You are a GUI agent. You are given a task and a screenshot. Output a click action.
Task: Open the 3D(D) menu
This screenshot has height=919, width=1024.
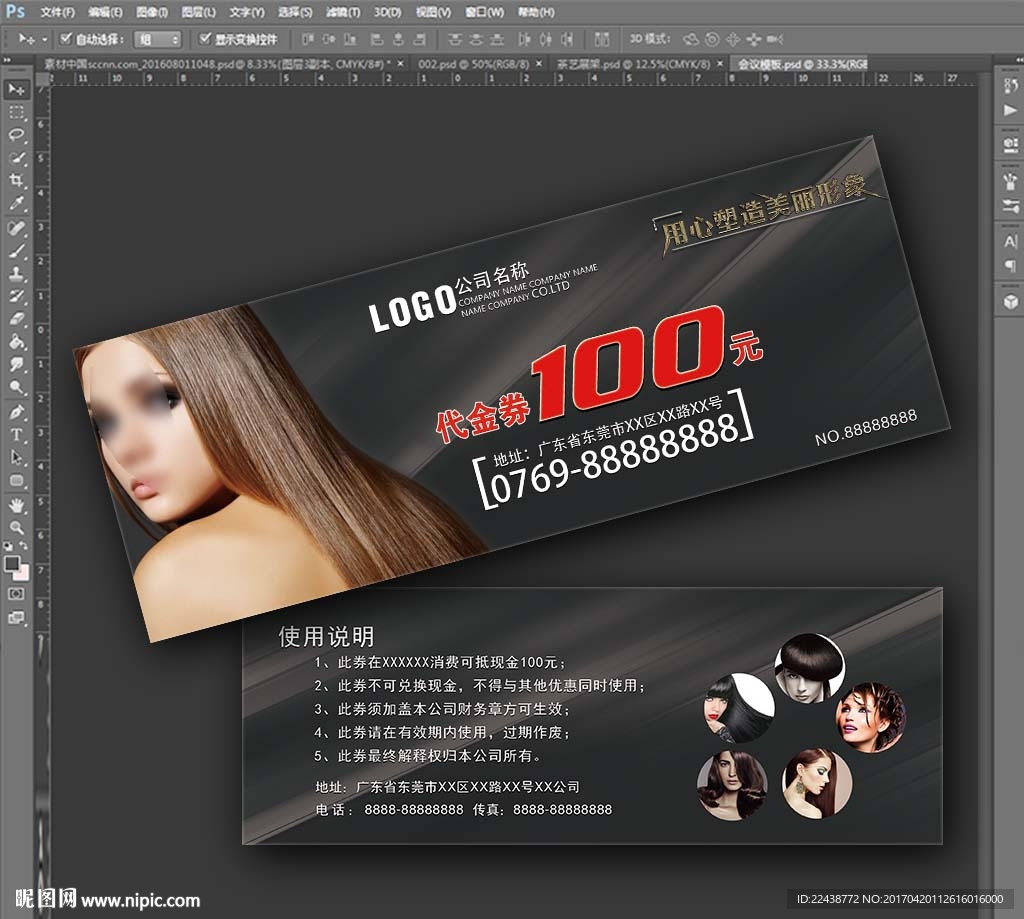pyautogui.click(x=388, y=12)
